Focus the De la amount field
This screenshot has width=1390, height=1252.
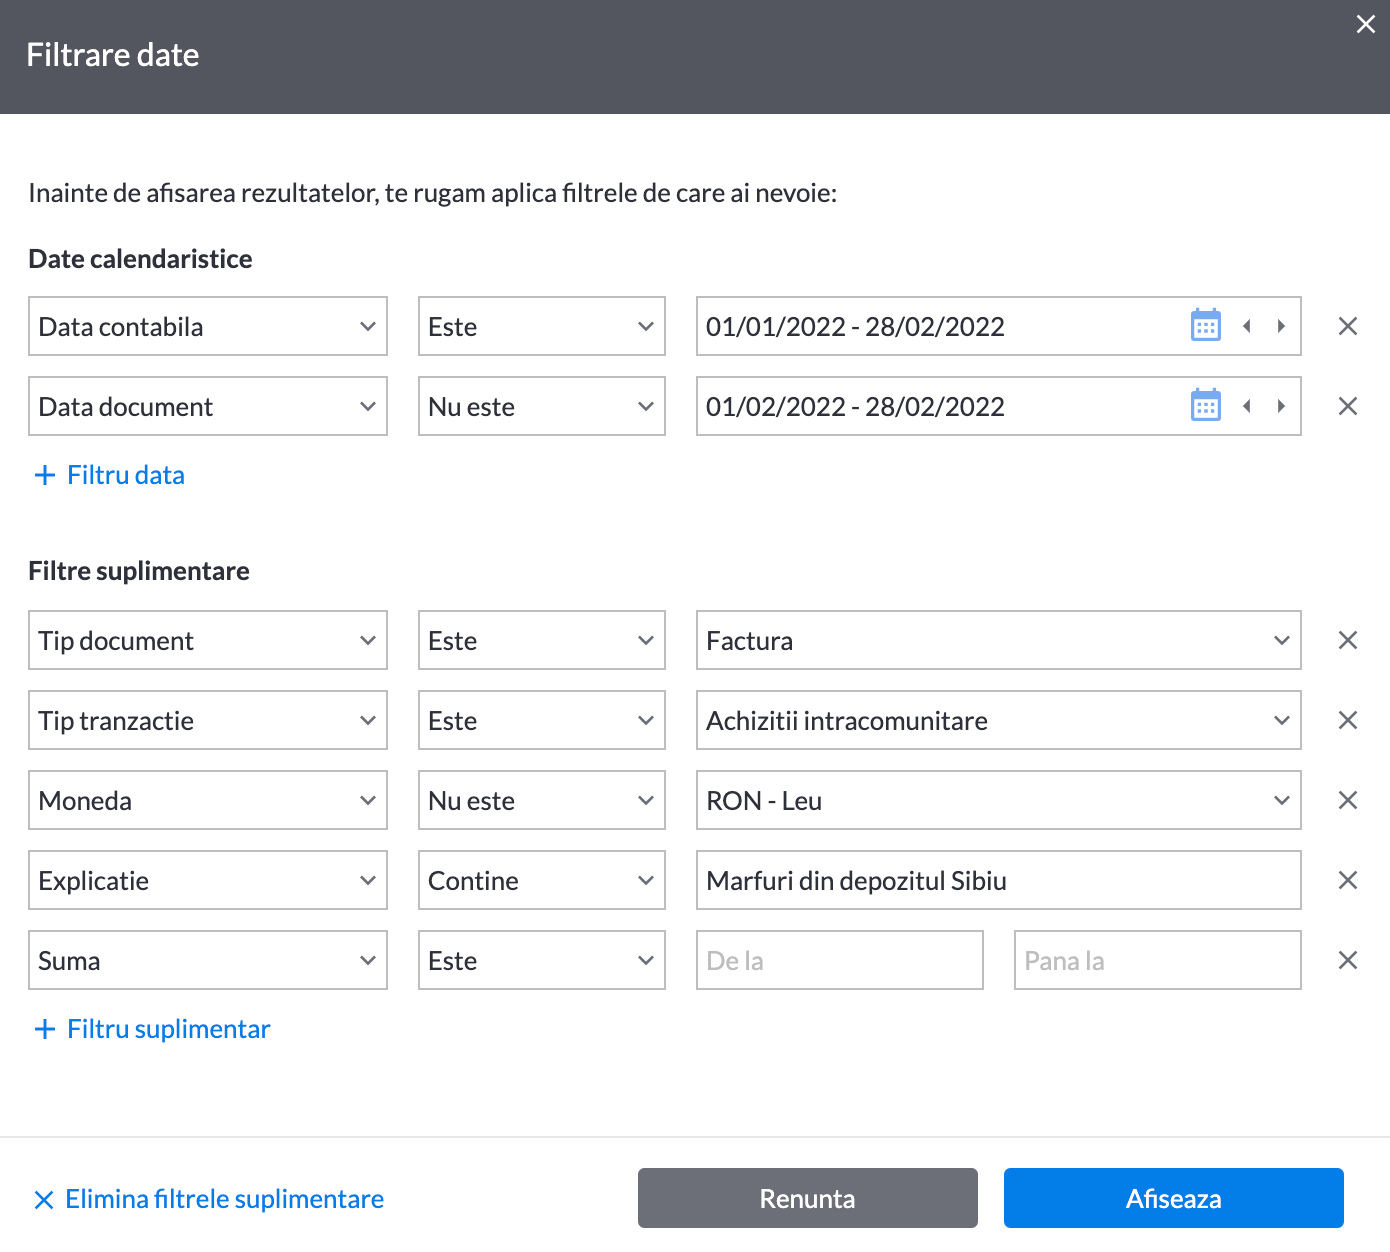(840, 960)
